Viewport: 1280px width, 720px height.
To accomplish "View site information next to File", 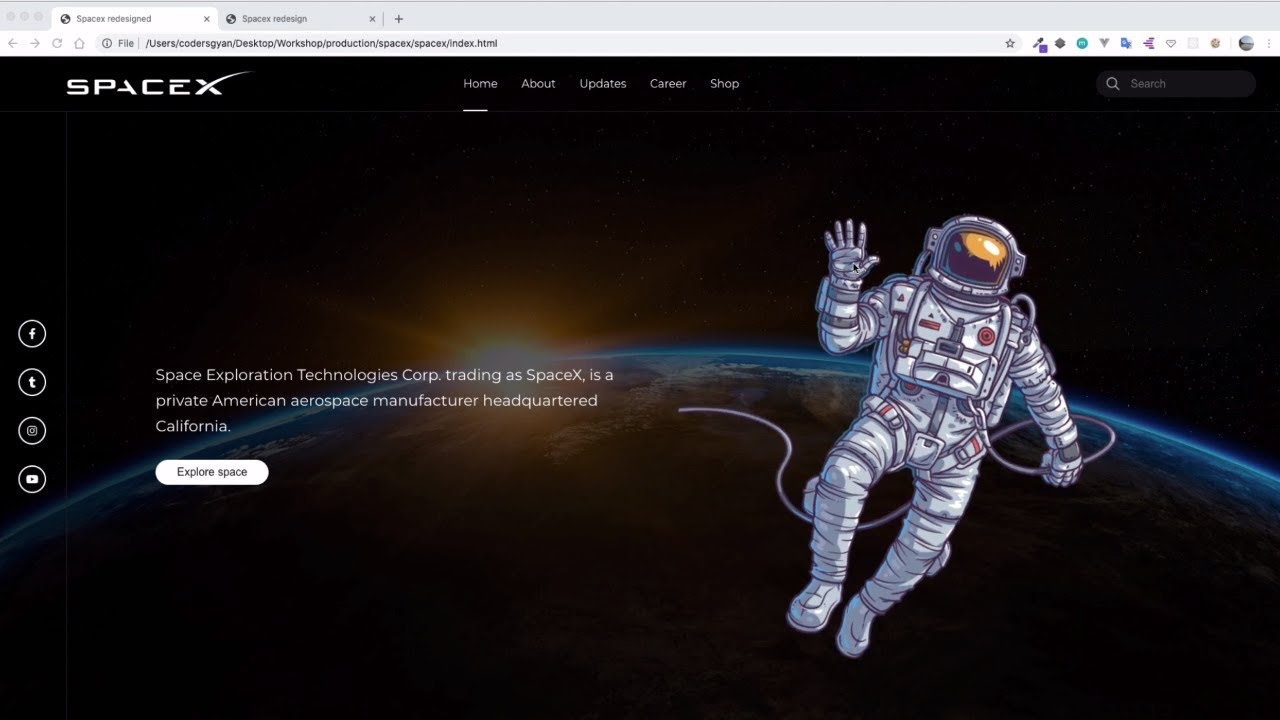I will point(107,44).
